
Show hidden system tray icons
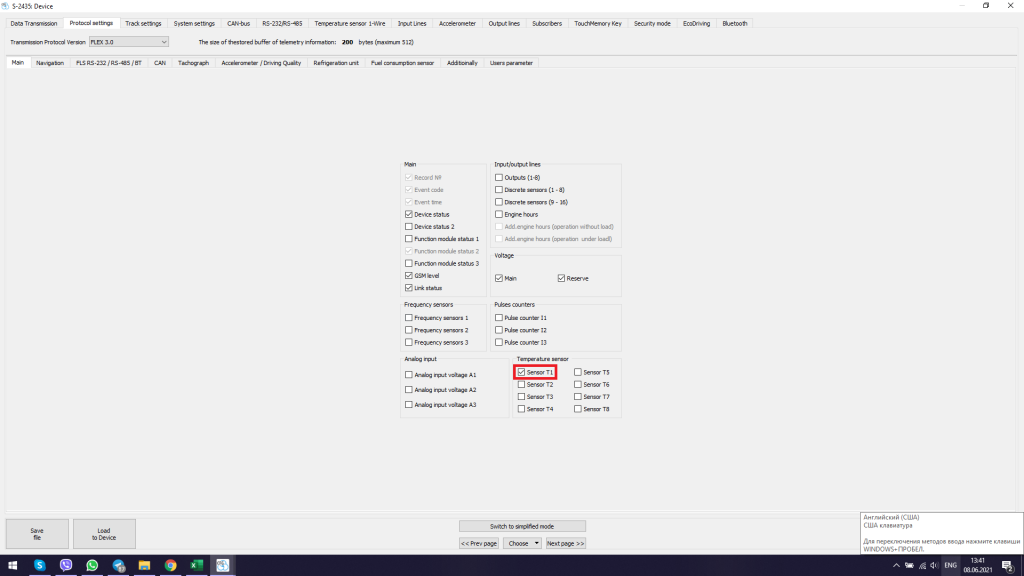pyautogui.click(x=896, y=565)
